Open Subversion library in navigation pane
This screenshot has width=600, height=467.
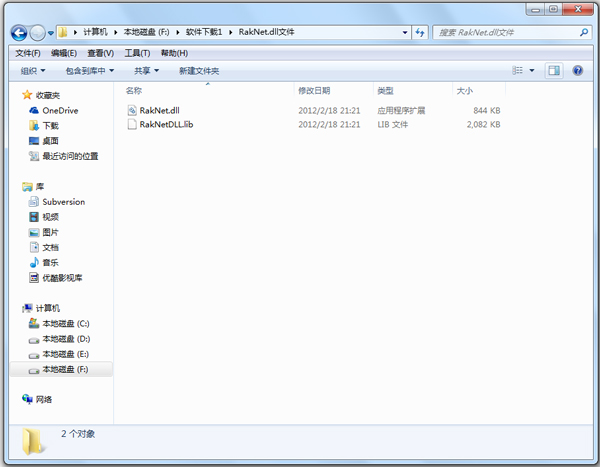pyautogui.click(x=63, y=201)
